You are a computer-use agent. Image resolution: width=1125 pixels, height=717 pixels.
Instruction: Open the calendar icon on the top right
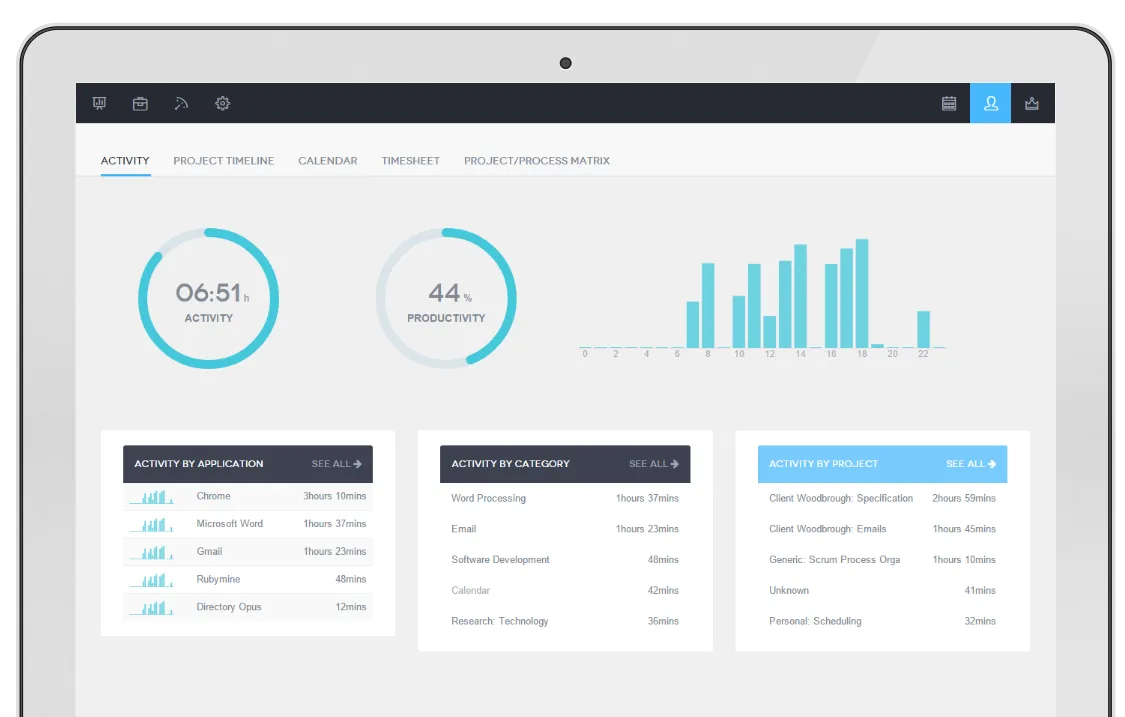948,103
